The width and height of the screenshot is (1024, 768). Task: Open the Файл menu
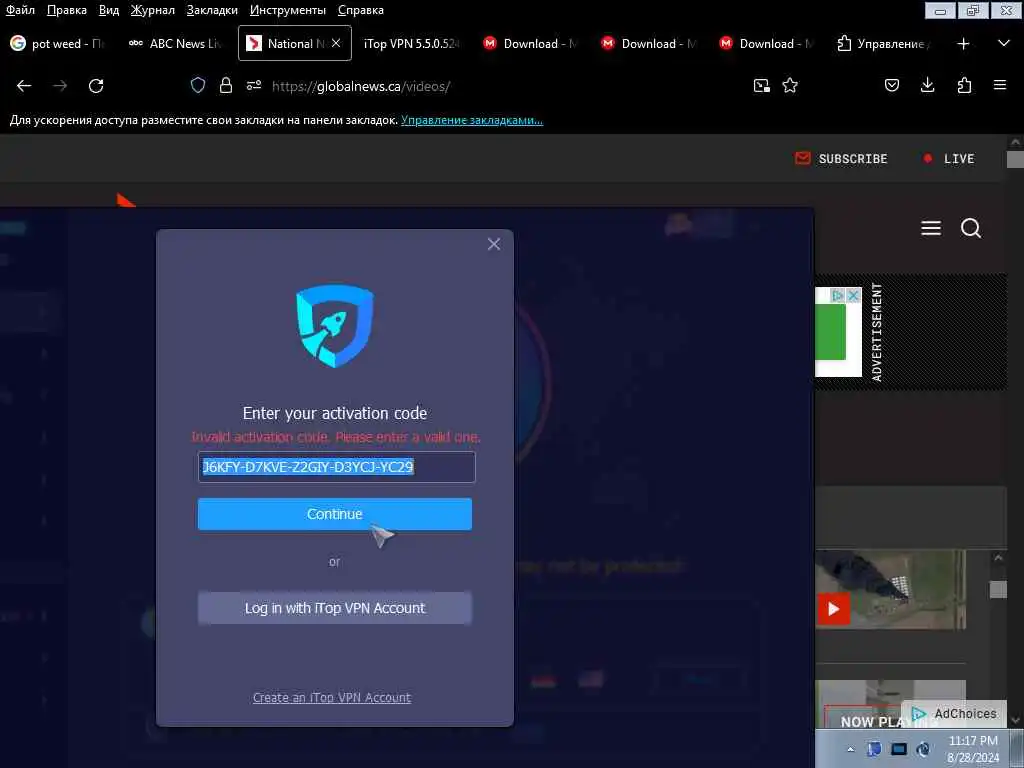coord(20,10)
